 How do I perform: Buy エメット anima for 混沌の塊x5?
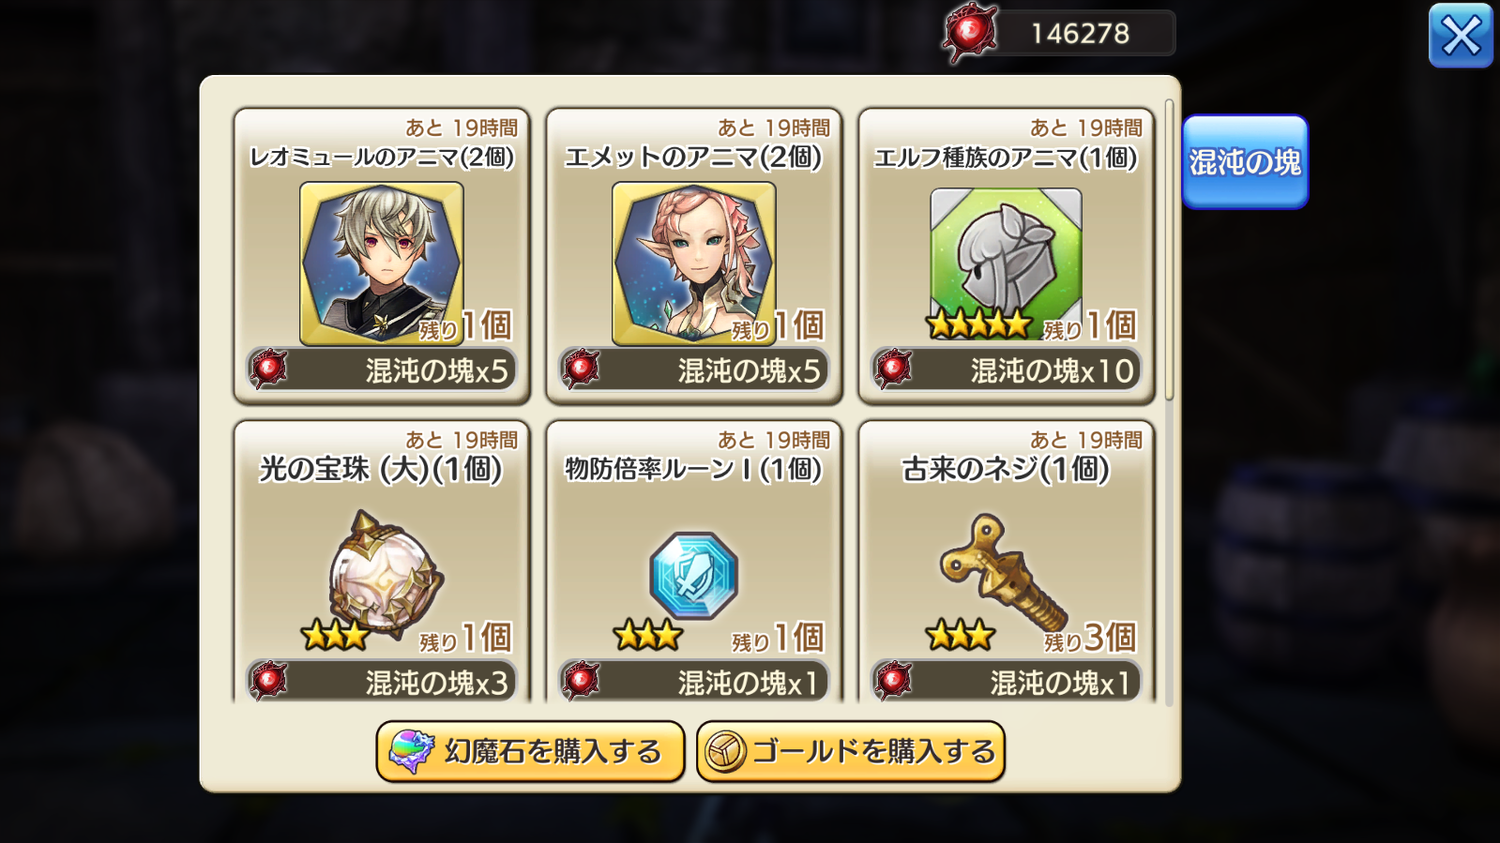click(694, 370)
